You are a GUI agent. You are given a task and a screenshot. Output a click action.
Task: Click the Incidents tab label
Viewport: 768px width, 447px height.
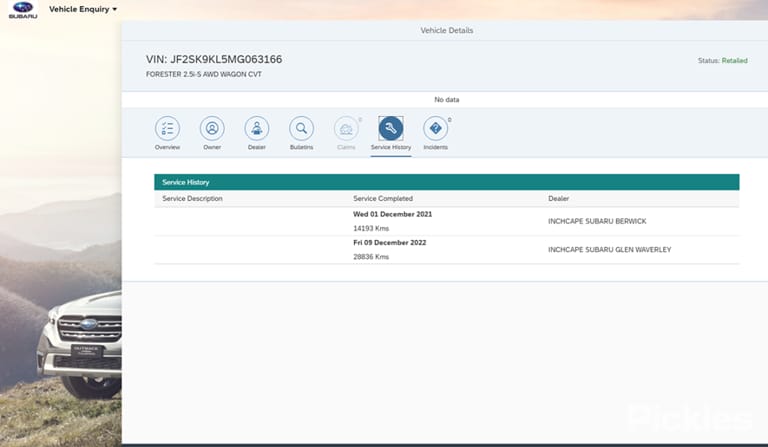(435, 147)
